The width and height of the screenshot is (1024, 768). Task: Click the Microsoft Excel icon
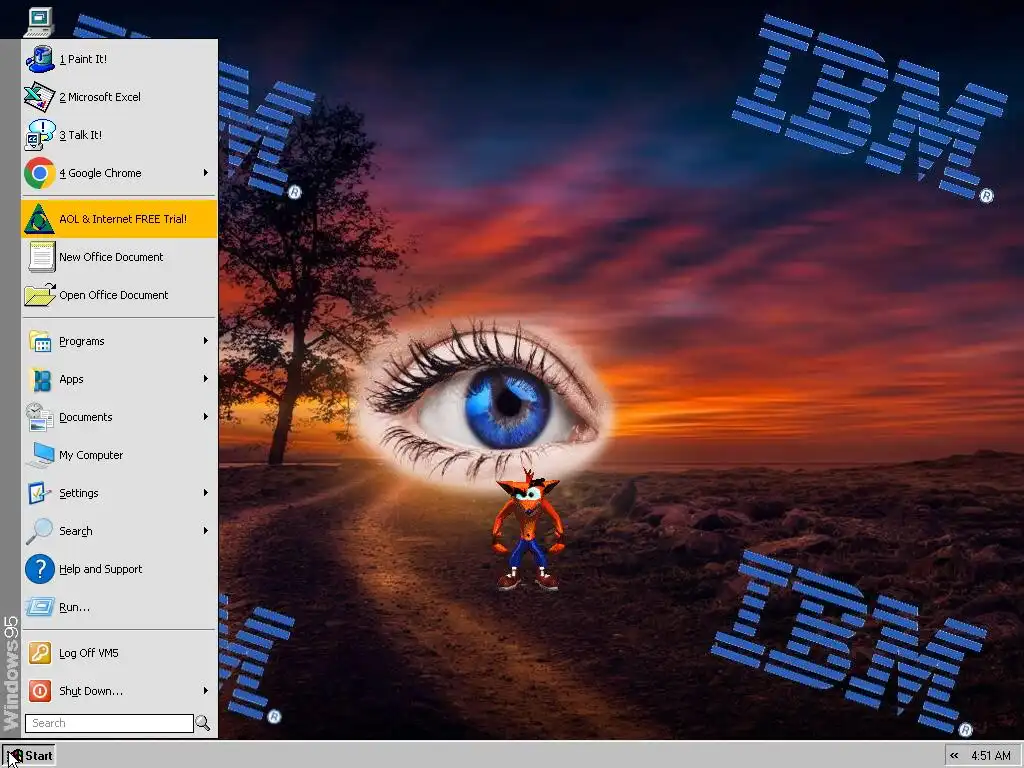click(39, 97)
